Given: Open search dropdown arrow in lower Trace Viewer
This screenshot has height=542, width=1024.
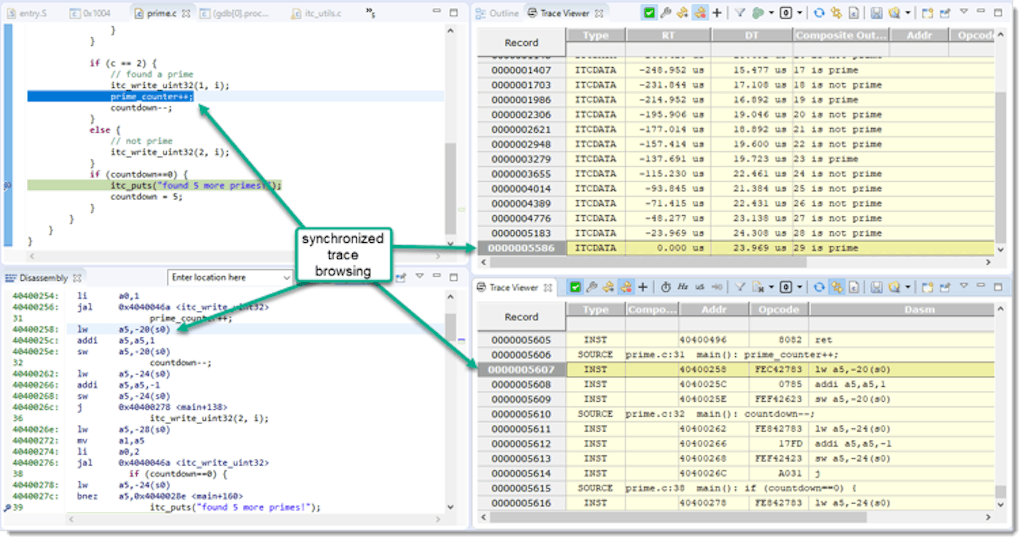Looking at the screenshot, I should [908, 287].
